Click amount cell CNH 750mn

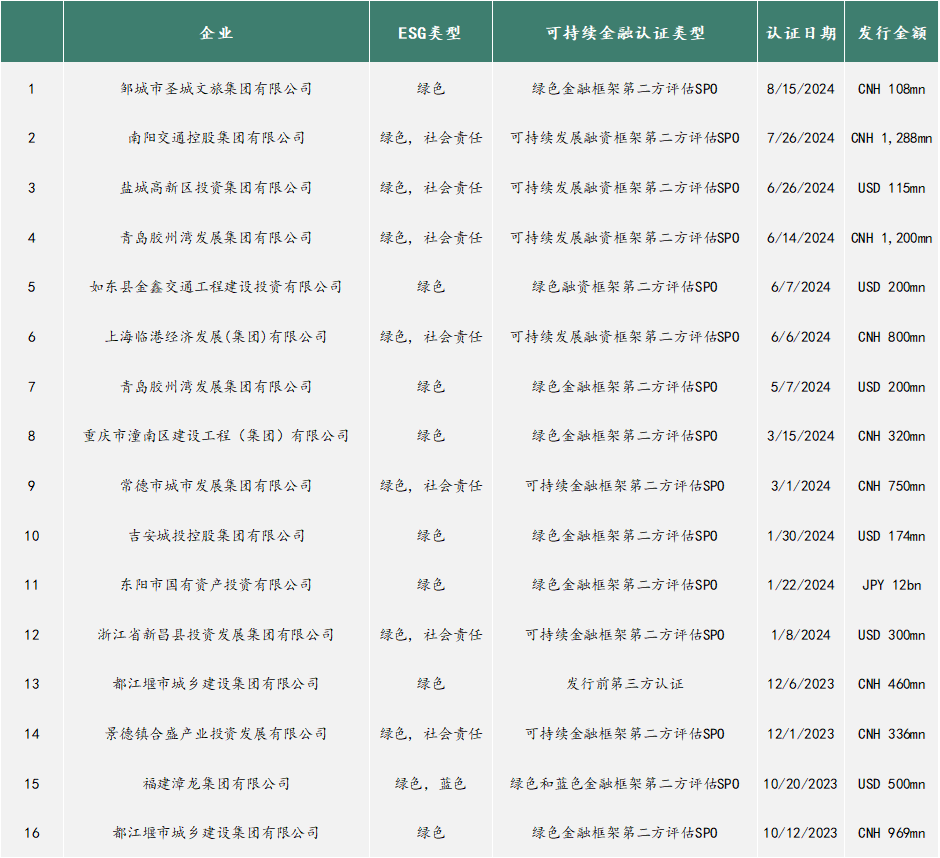point(891,485)
